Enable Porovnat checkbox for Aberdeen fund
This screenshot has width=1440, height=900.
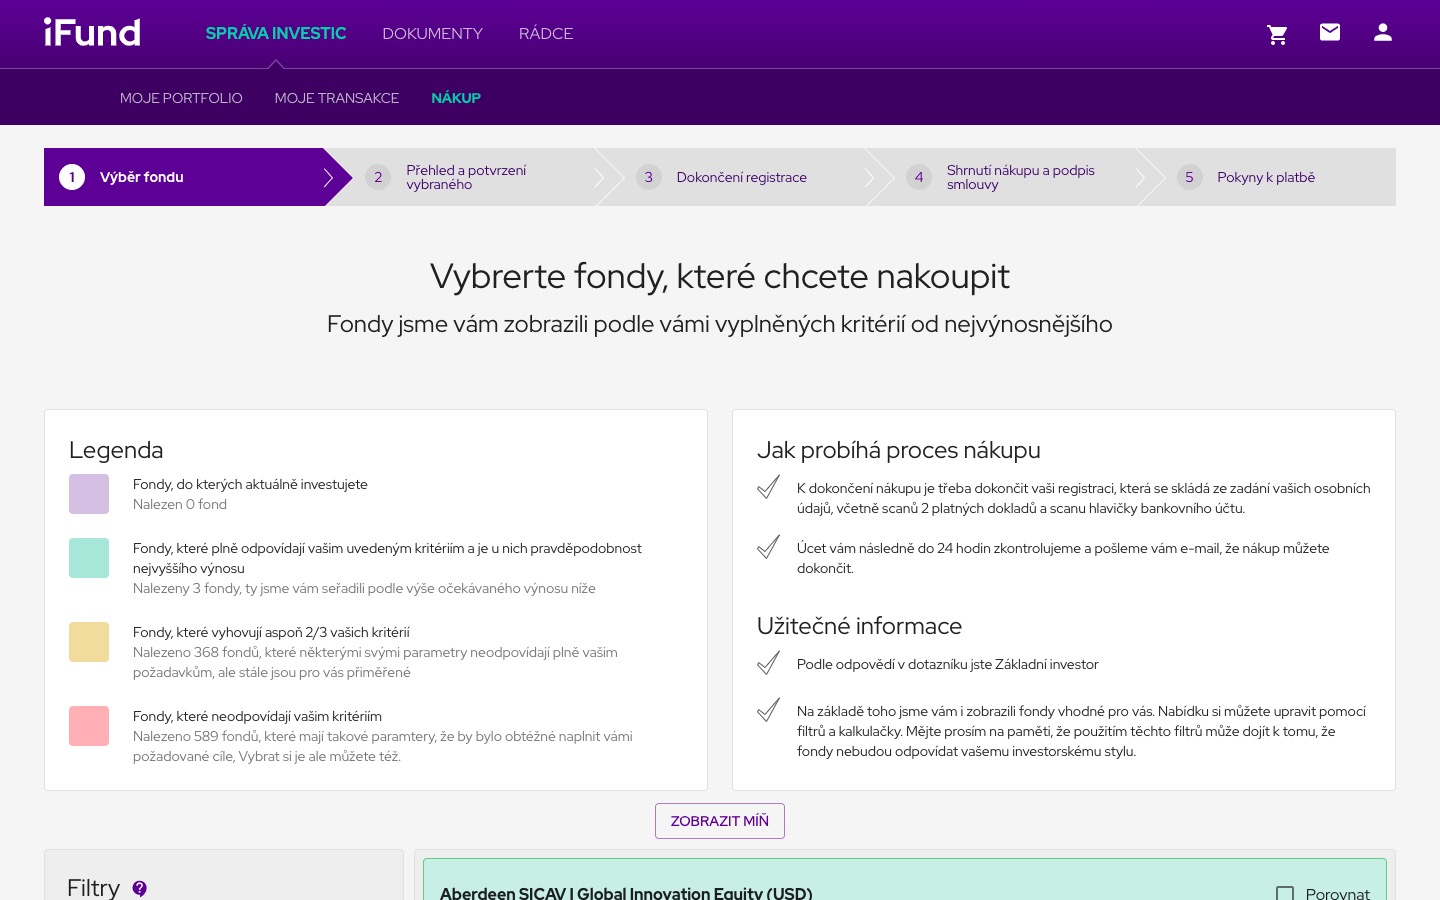pyautogui.click(x=1285, y=894)
